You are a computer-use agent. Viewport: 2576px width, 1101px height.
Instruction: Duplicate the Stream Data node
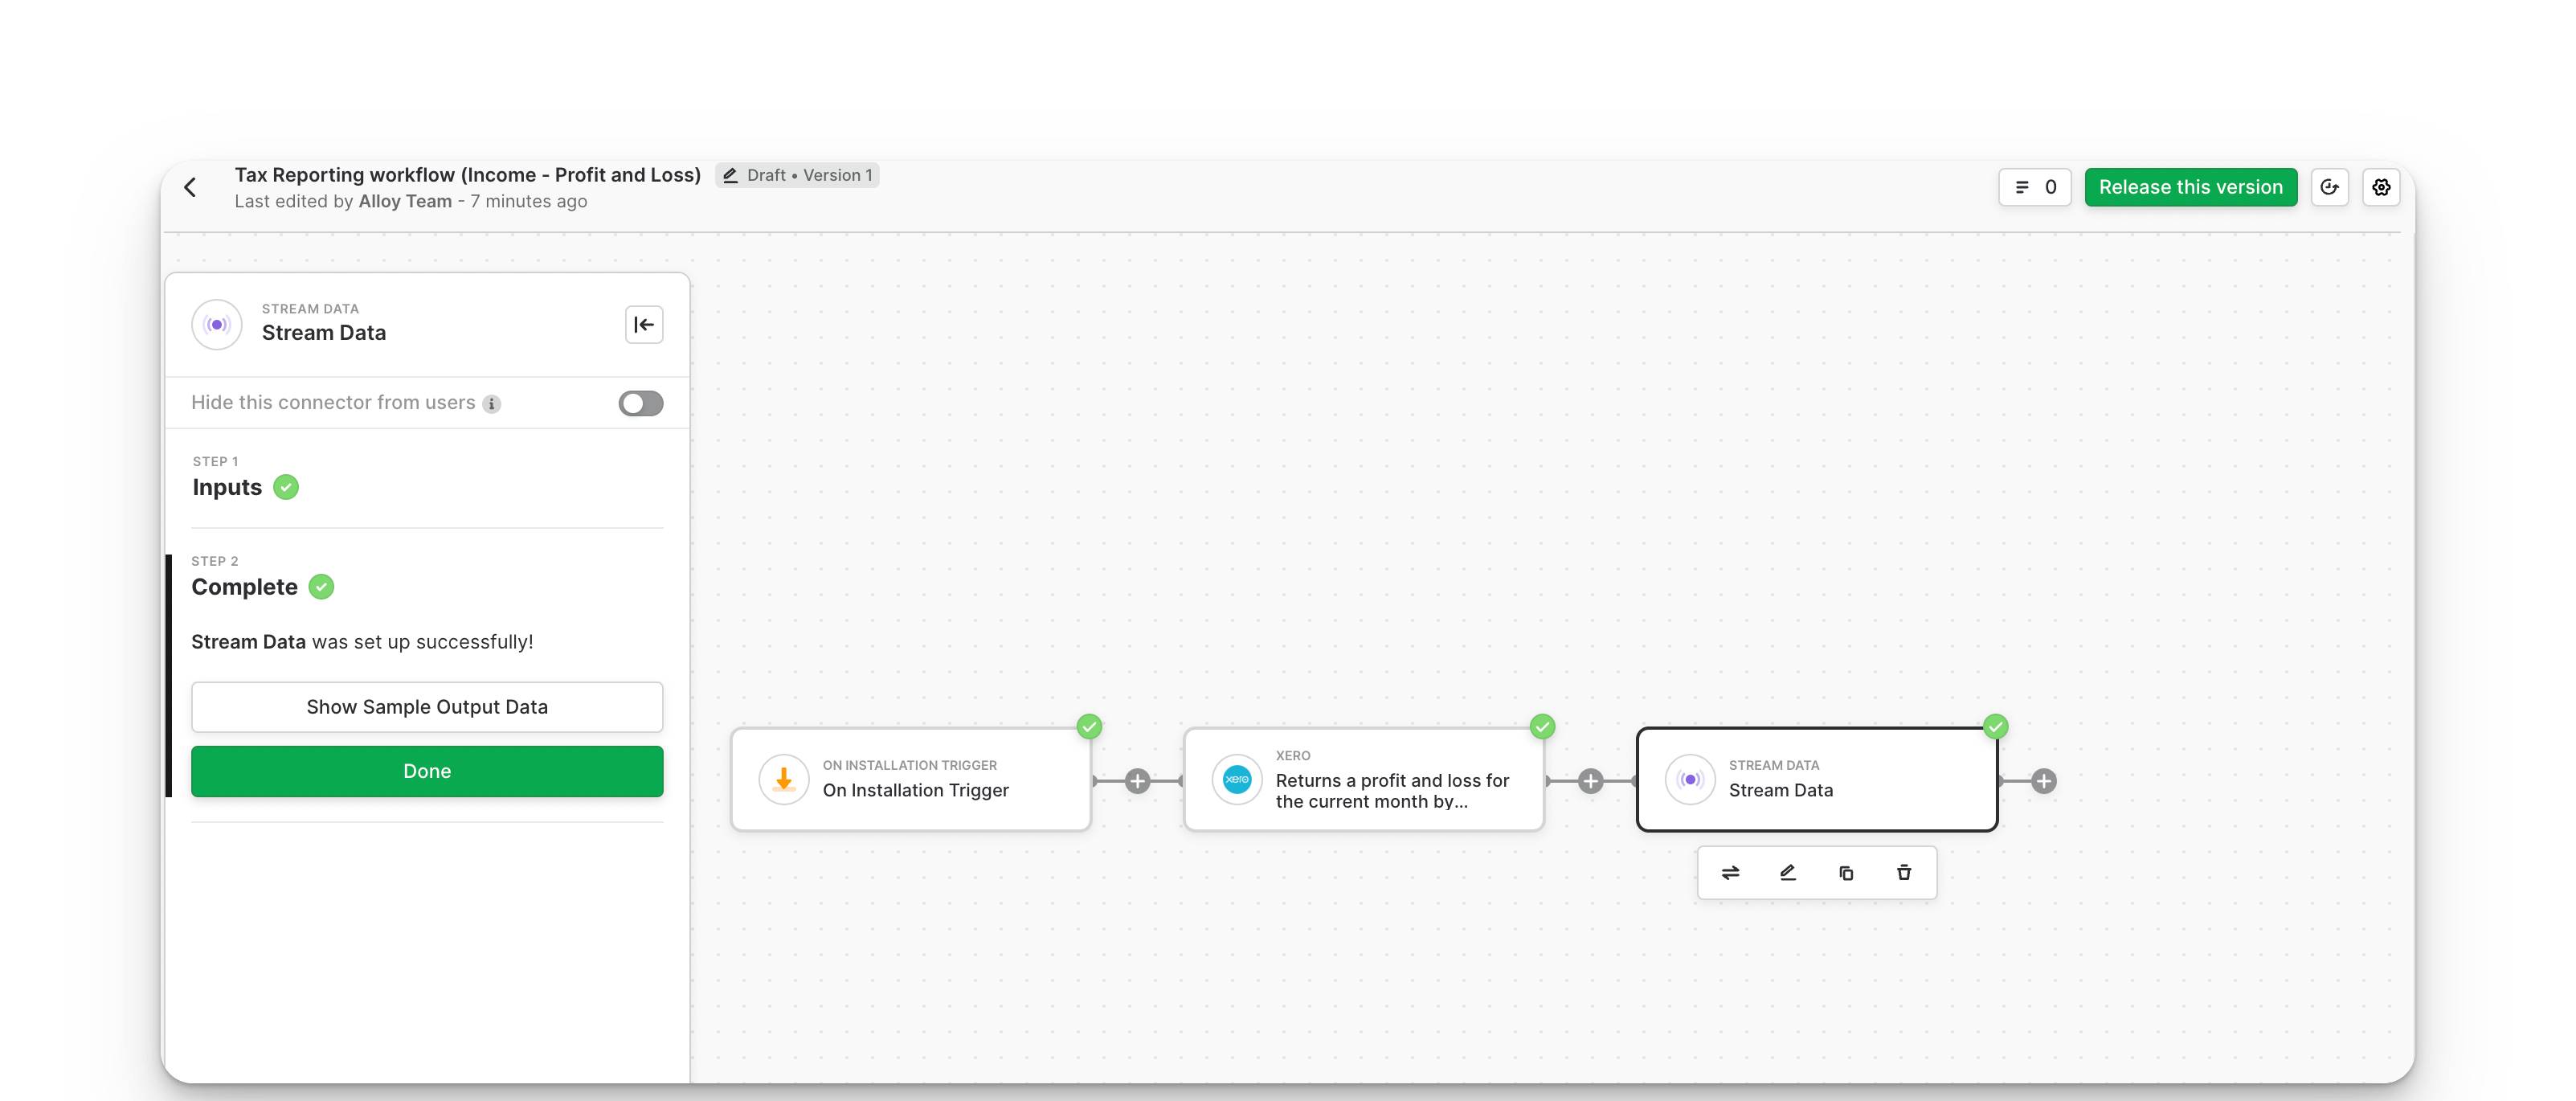click(x=1846, y=873)
